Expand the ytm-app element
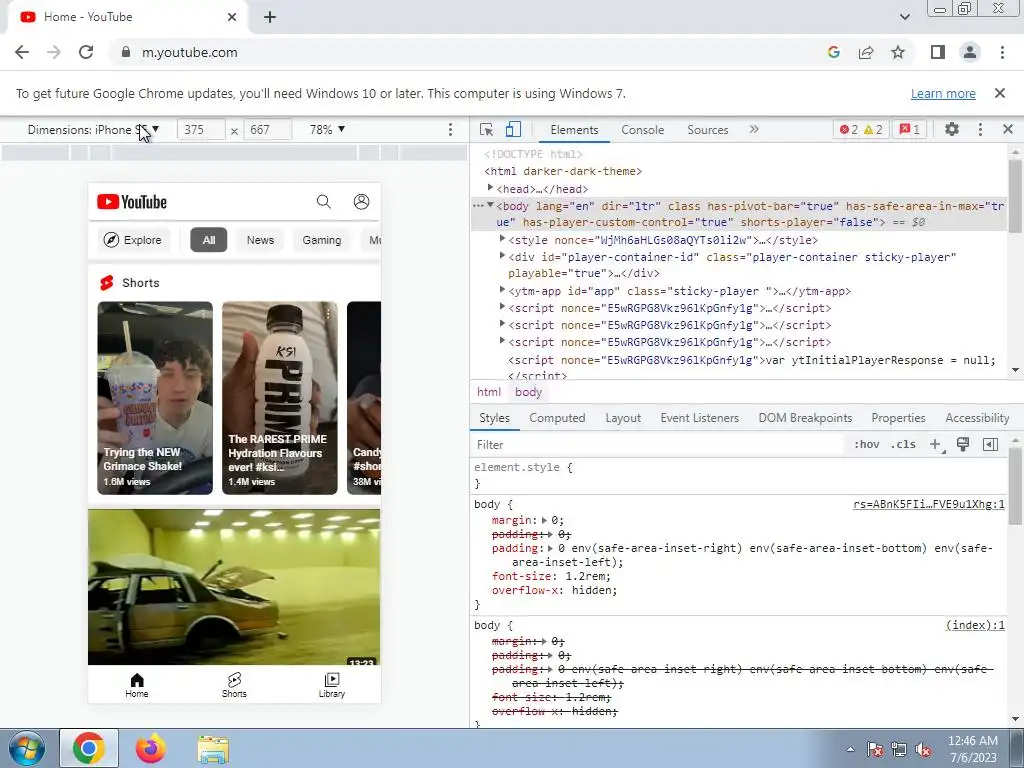The width and height of the screenshot is (1024, 768). point(502,290)
